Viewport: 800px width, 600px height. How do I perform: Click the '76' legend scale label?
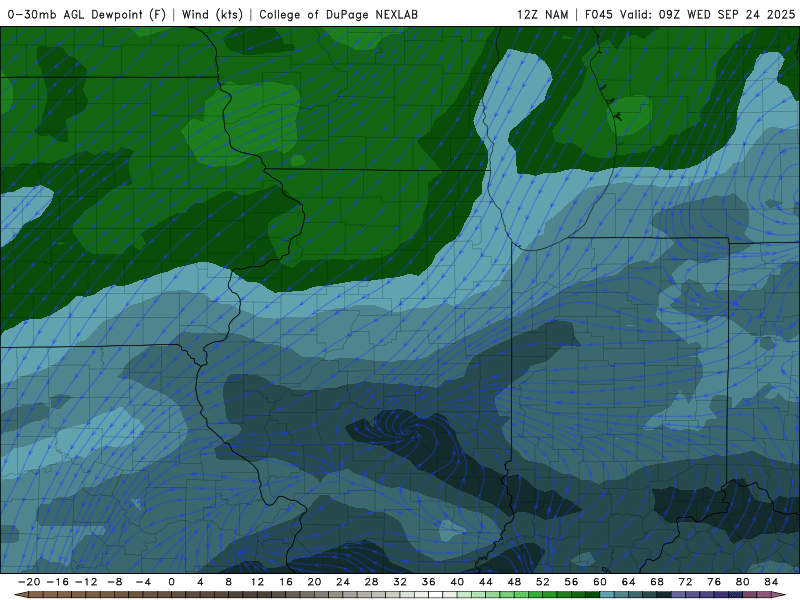click(714, 582)
